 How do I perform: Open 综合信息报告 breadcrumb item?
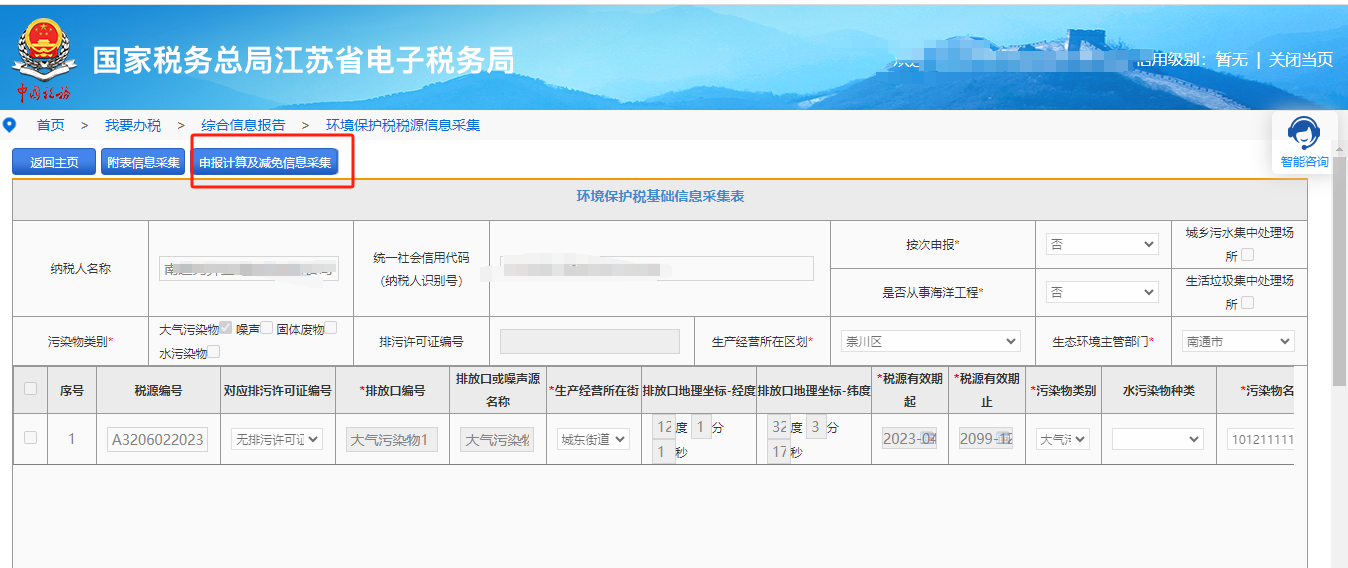click(243, 125)
